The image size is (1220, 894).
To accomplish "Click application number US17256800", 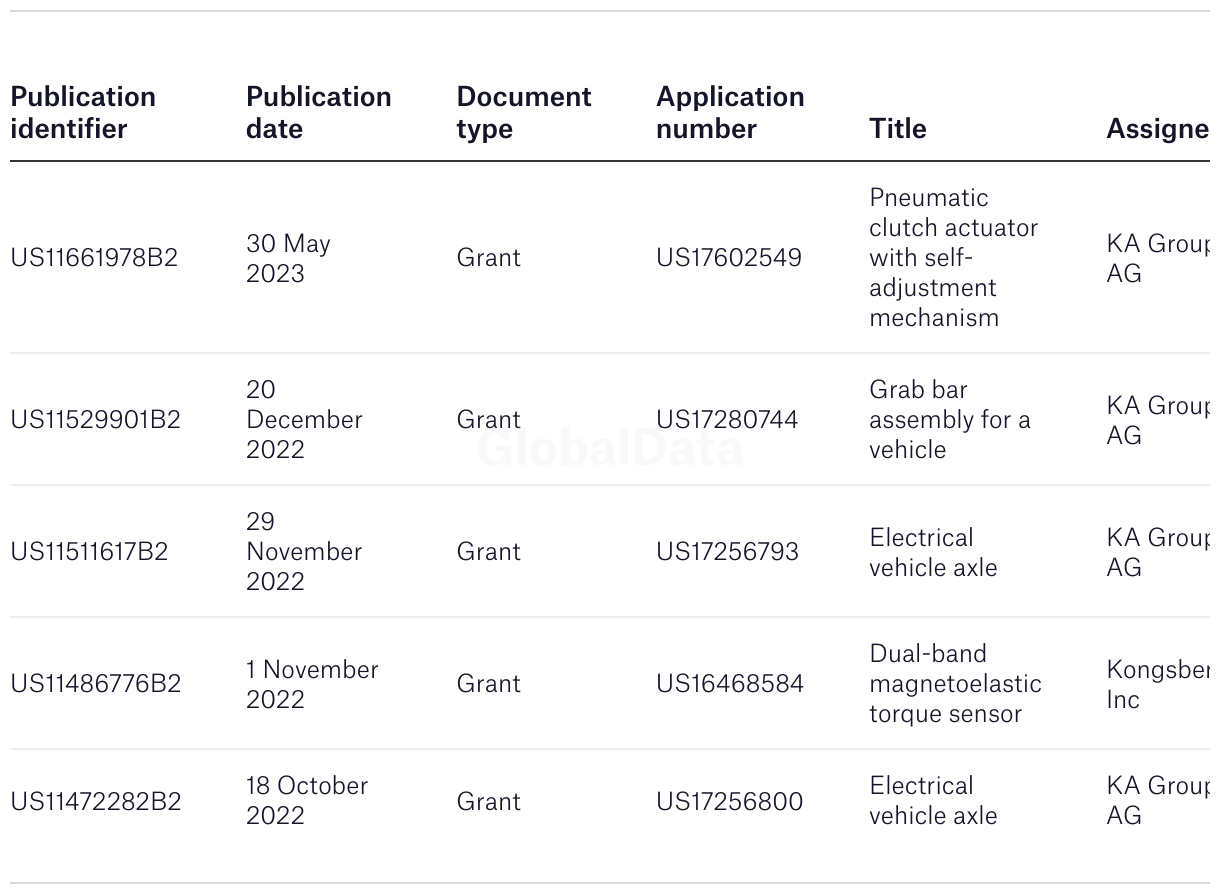I will click(x=729, y=801).
